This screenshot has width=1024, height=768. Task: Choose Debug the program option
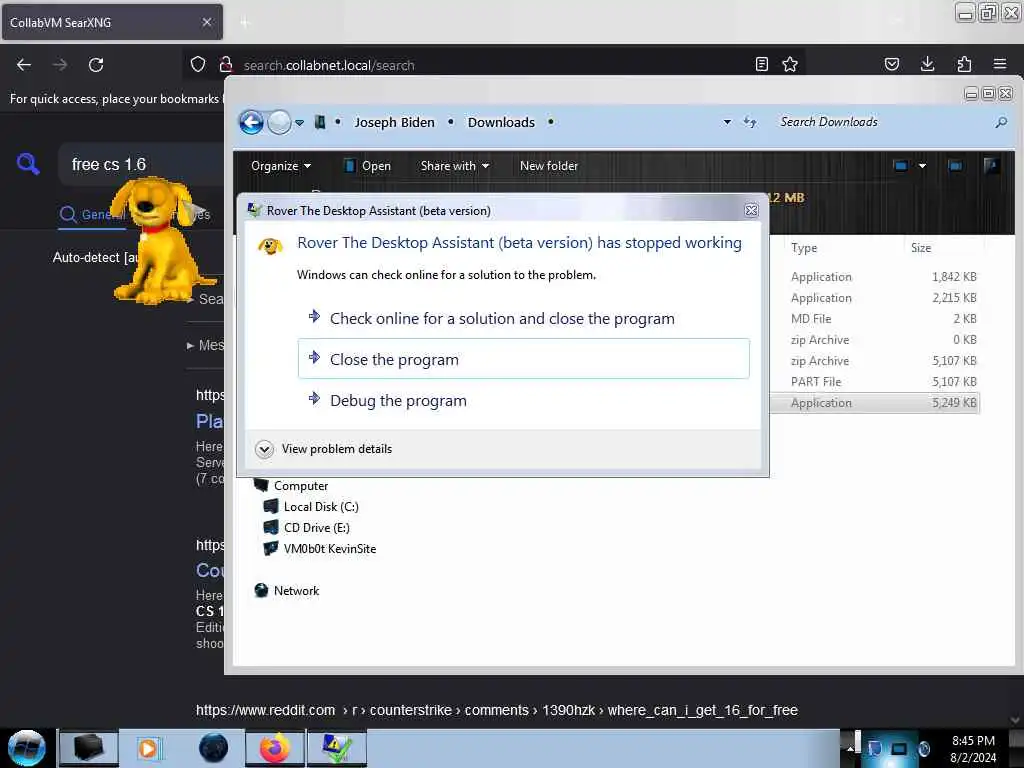524,400
